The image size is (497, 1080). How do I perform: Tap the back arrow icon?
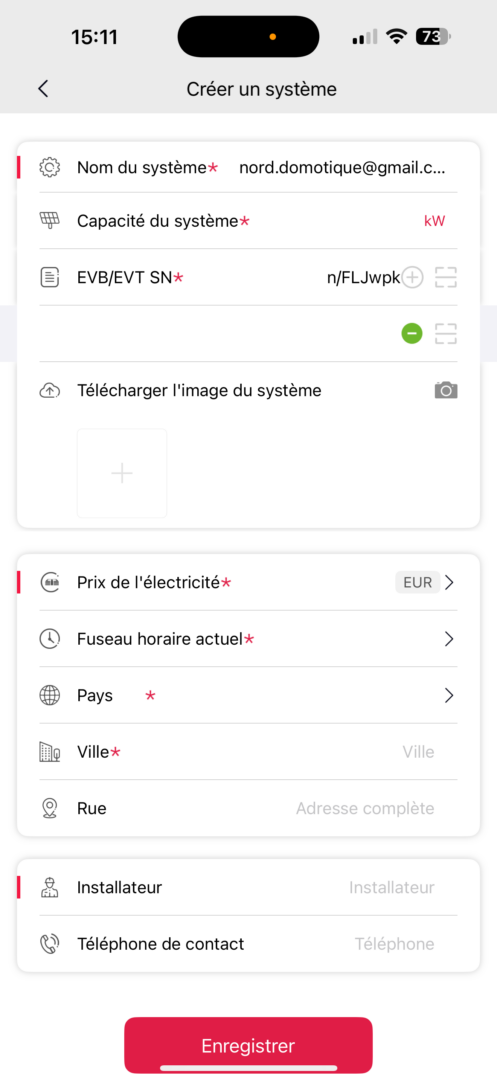[x=43, y=89]
